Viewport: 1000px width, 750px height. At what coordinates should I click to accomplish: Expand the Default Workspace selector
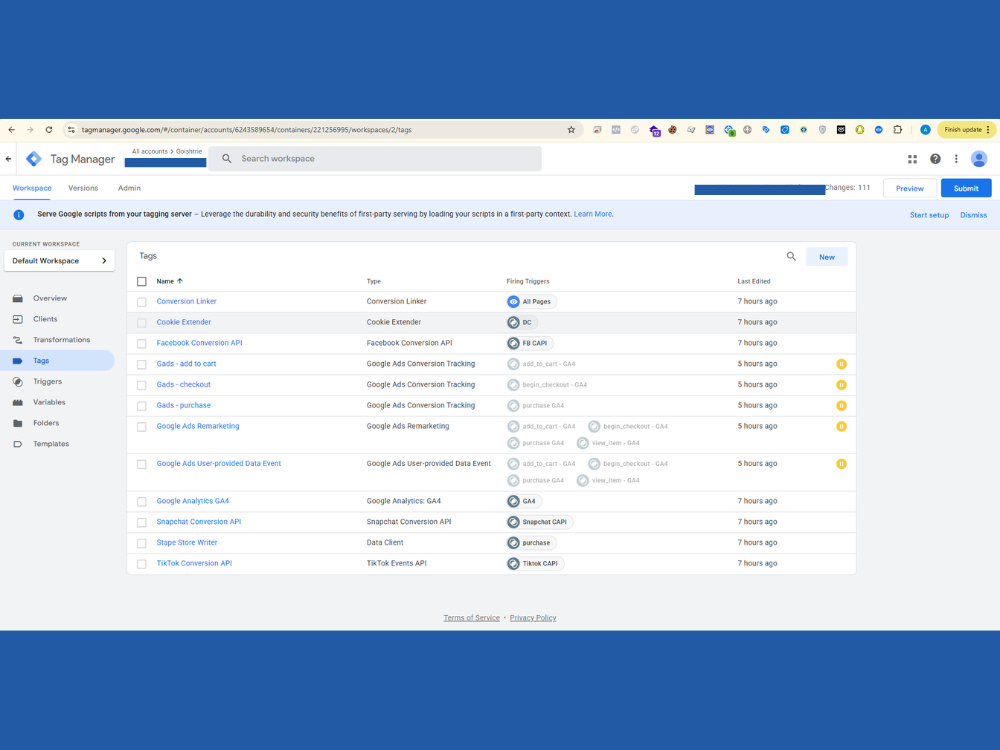pos(59,261)
